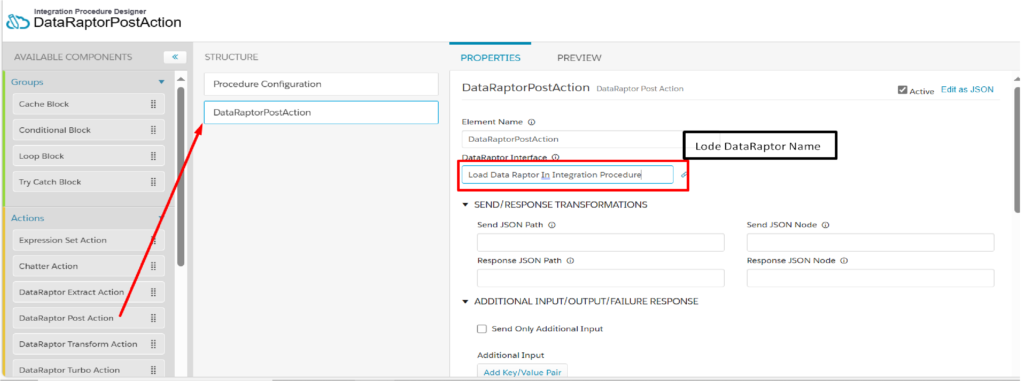The height and width of the screenshot is (383, 1024).
Task: Switch to the Preview tab
Action: coord(579,58)
